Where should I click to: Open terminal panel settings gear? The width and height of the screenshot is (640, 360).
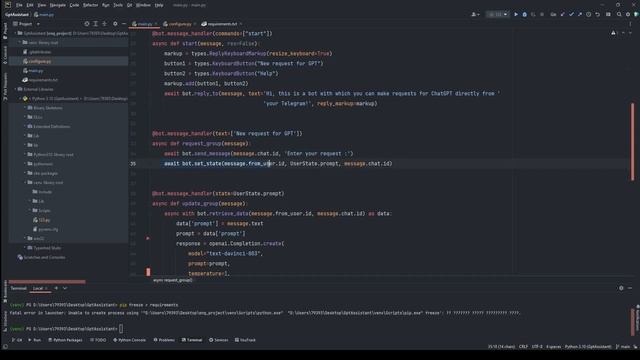(x=621, y=288)
